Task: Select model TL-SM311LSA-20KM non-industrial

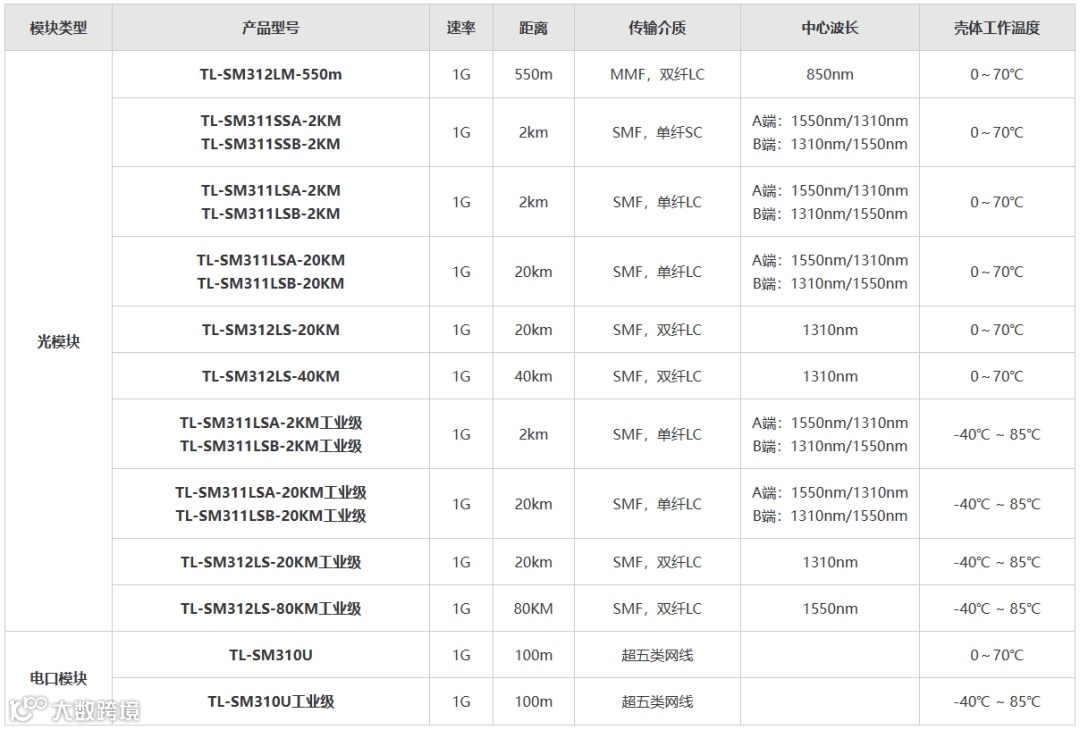Action: click(271, 260)
